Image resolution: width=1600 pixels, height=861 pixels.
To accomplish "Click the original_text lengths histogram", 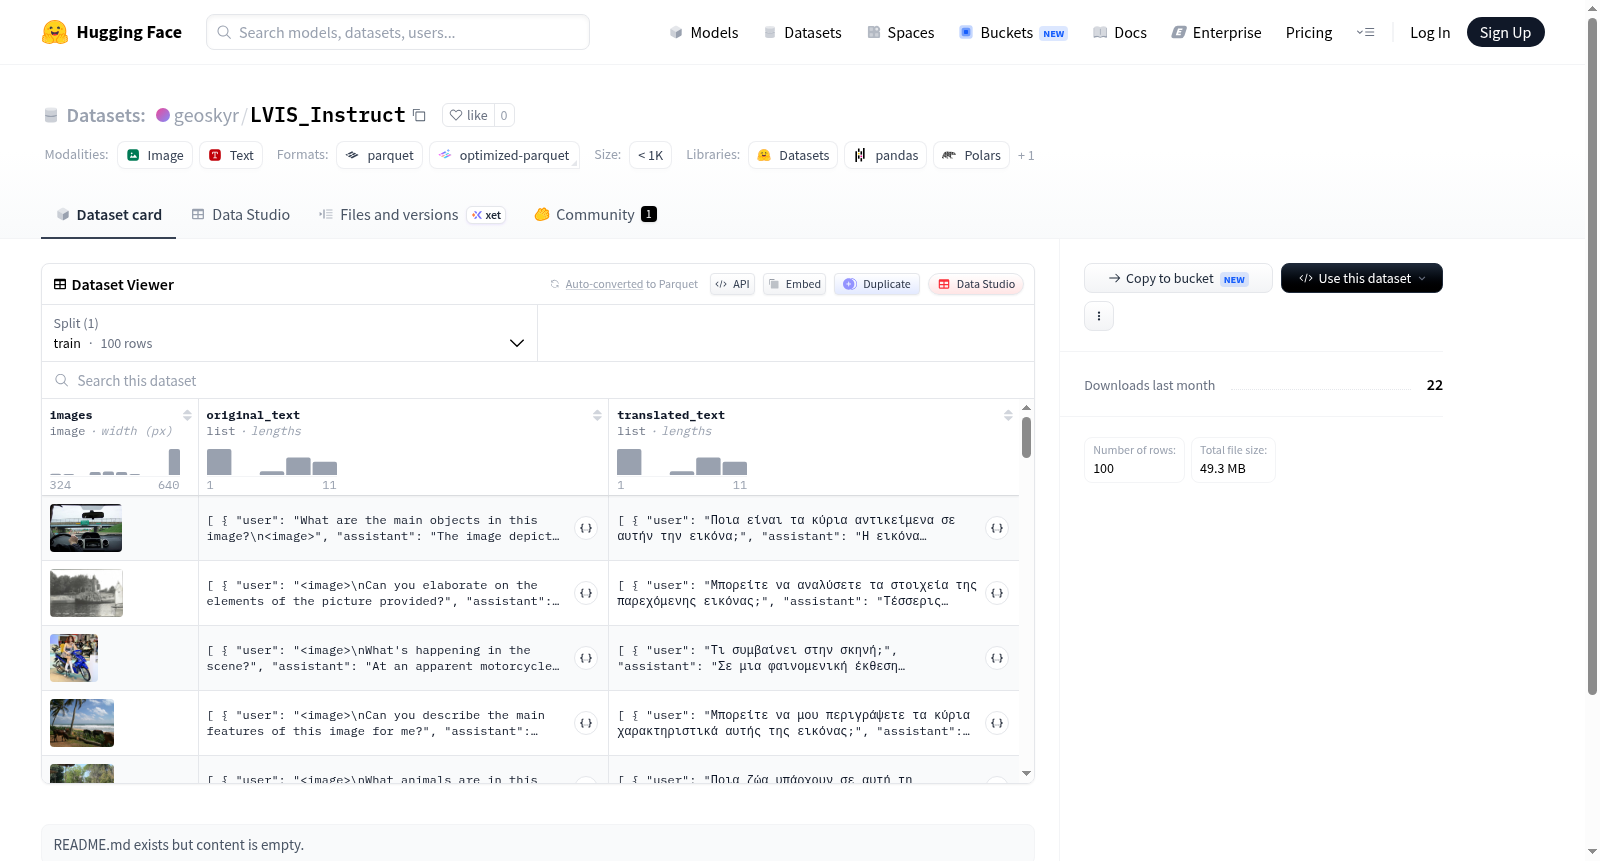I will pos(272,461).
